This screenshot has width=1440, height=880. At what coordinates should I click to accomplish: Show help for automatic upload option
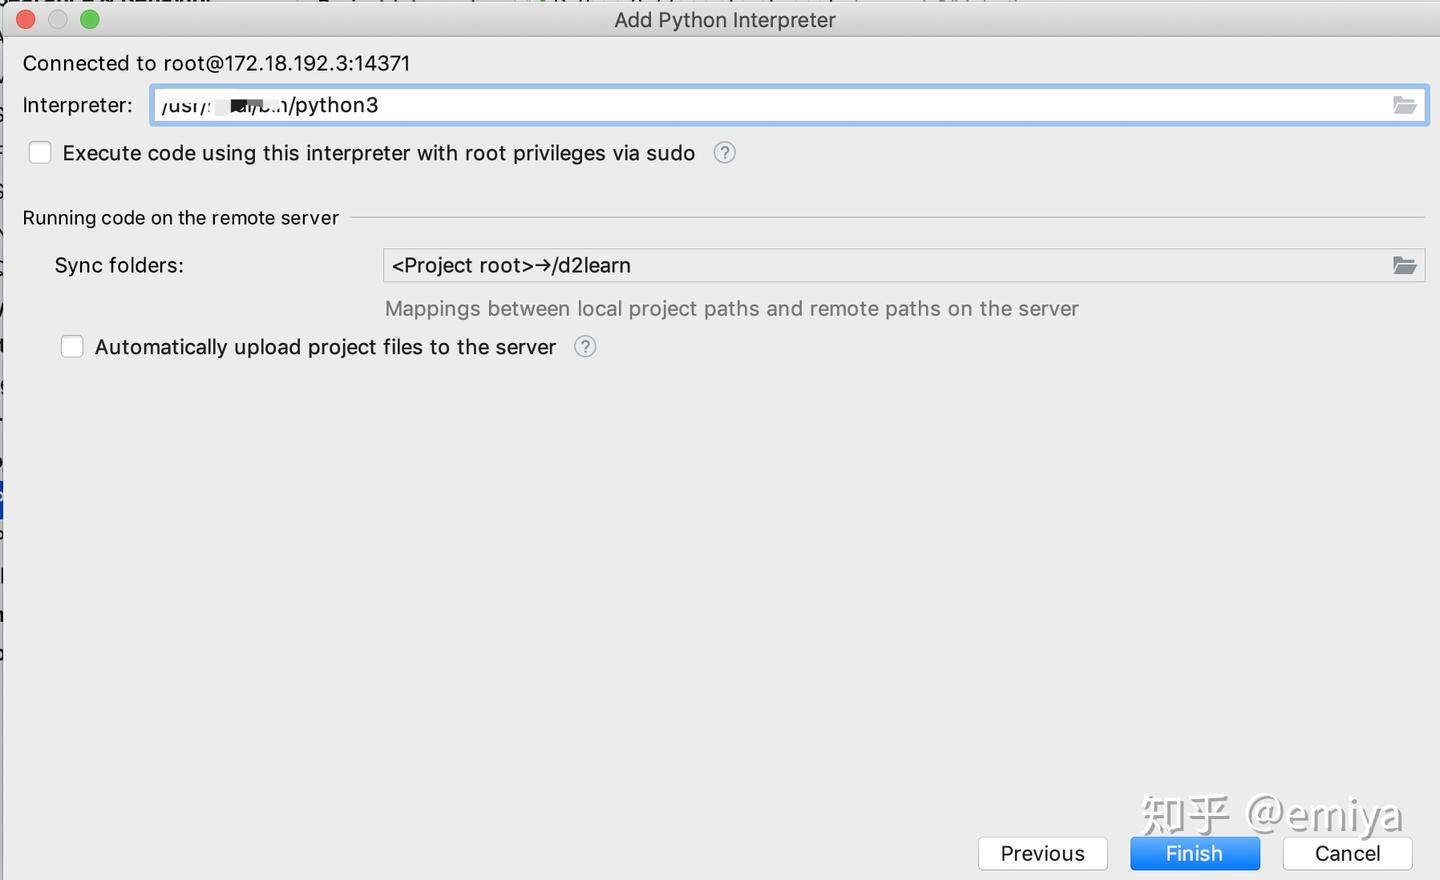tap(585, 347)
